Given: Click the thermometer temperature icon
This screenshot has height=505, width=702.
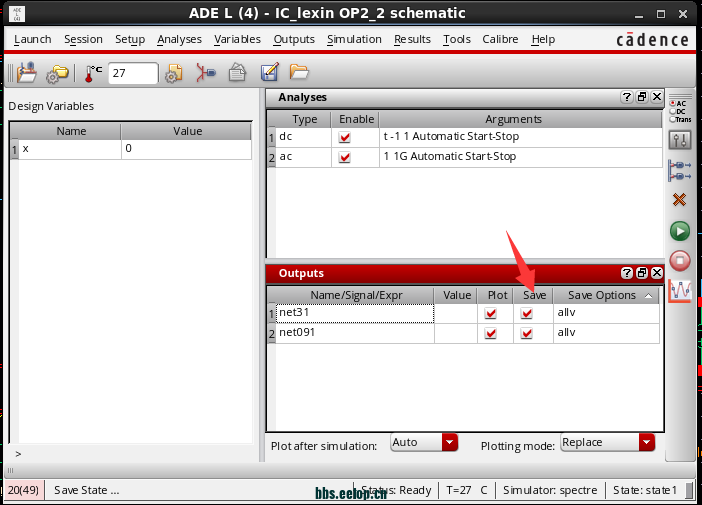Looking at the screenshot, I should click(x=93, y=73).
